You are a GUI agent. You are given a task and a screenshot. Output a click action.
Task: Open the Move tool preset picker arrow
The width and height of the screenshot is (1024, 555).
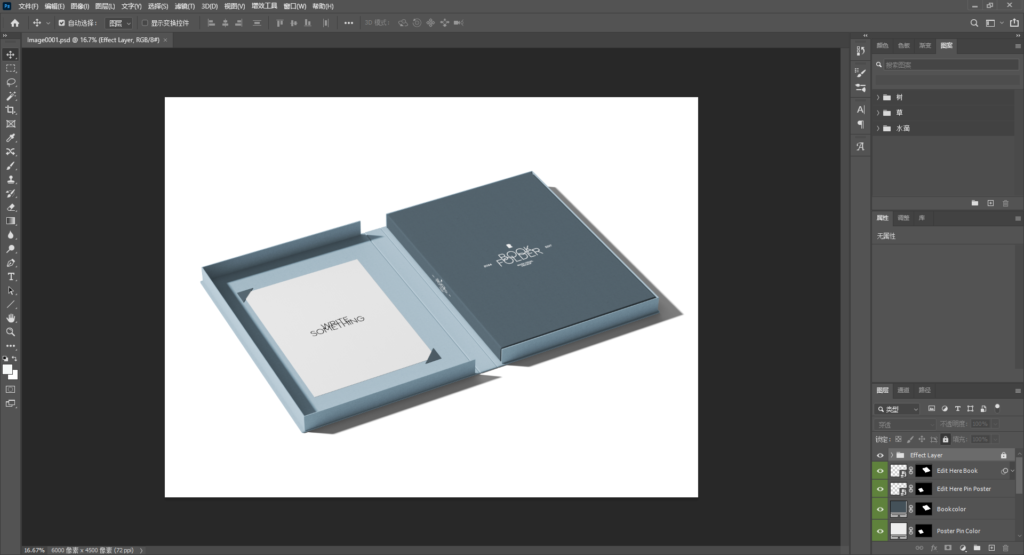click(x=48, y=23)
